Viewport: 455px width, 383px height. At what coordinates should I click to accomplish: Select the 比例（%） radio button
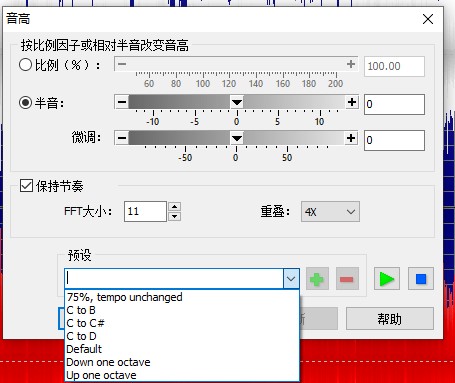[25, 65]
